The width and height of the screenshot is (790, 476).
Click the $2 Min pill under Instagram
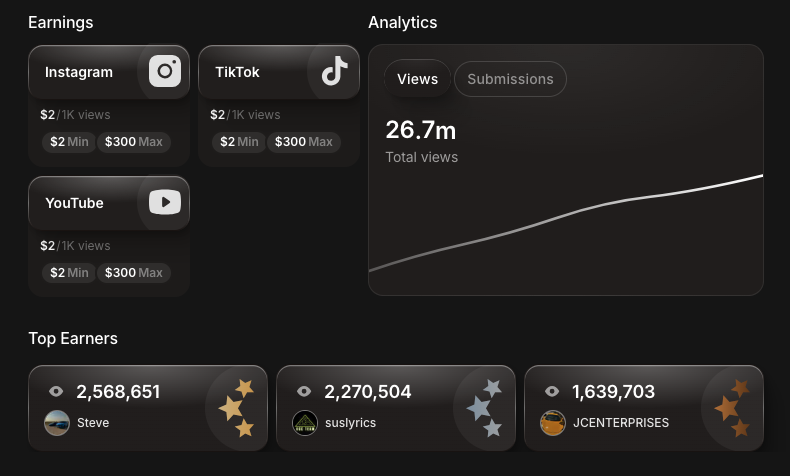click(69, 142)
